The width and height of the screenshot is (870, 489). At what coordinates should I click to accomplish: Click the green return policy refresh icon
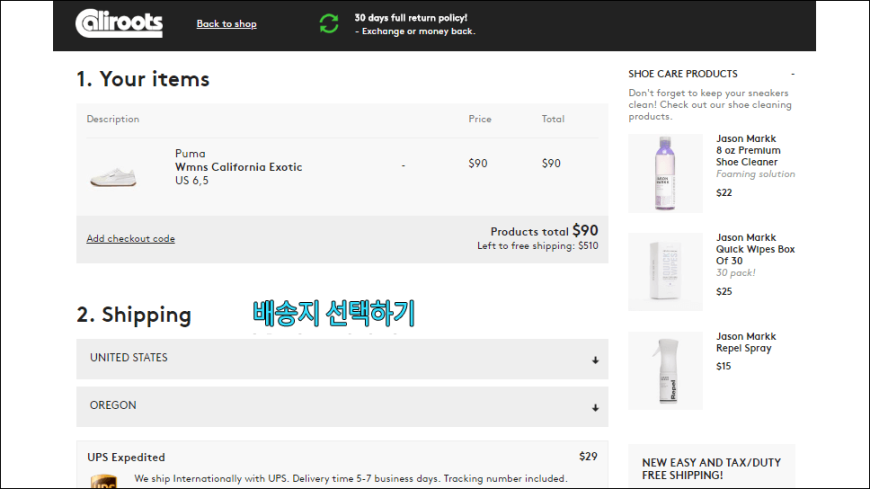coord(329,24)
